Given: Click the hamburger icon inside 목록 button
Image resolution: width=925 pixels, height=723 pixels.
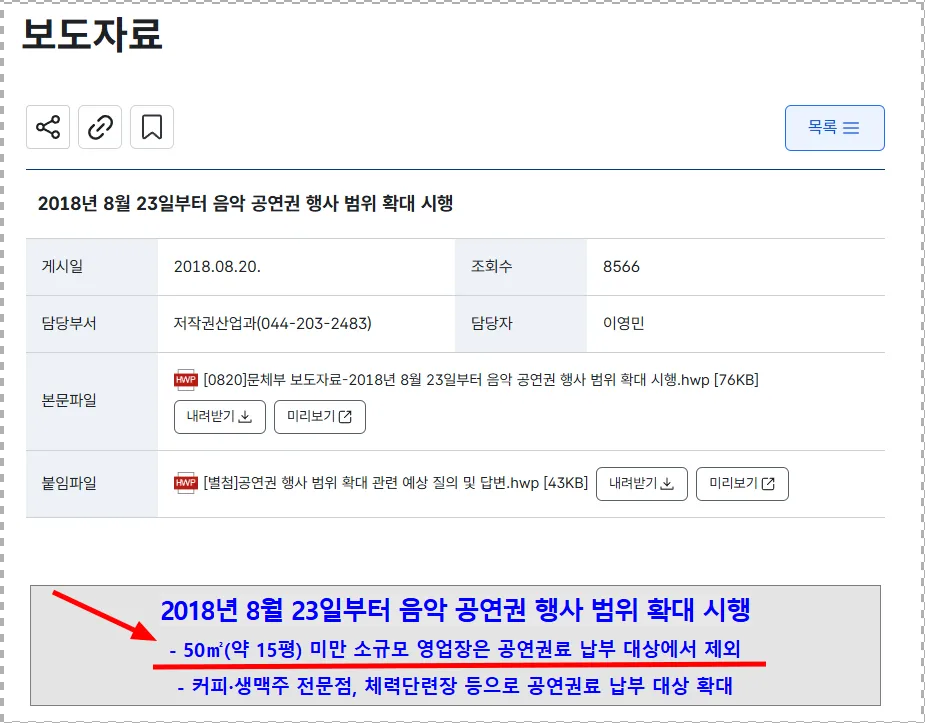Looking at the screenshot, I should pyautogui.click(x=852, y=128).
